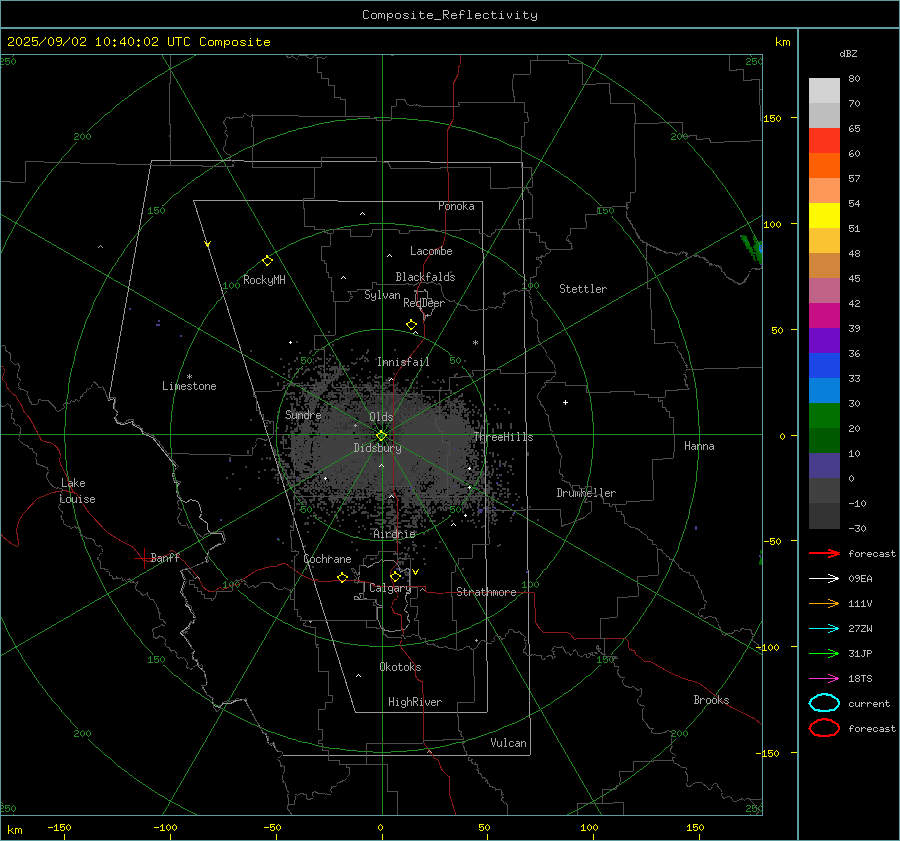Click the red cross marker at Banff
The image size is (900, 841).
tap(142, 558)
